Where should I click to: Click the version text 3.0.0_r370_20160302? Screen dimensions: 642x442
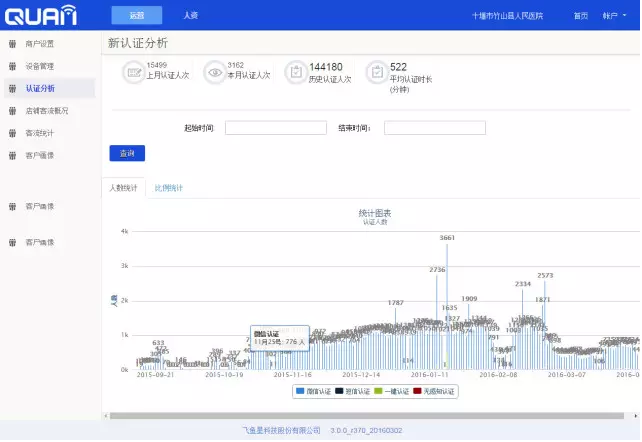[x=366, y=431]
